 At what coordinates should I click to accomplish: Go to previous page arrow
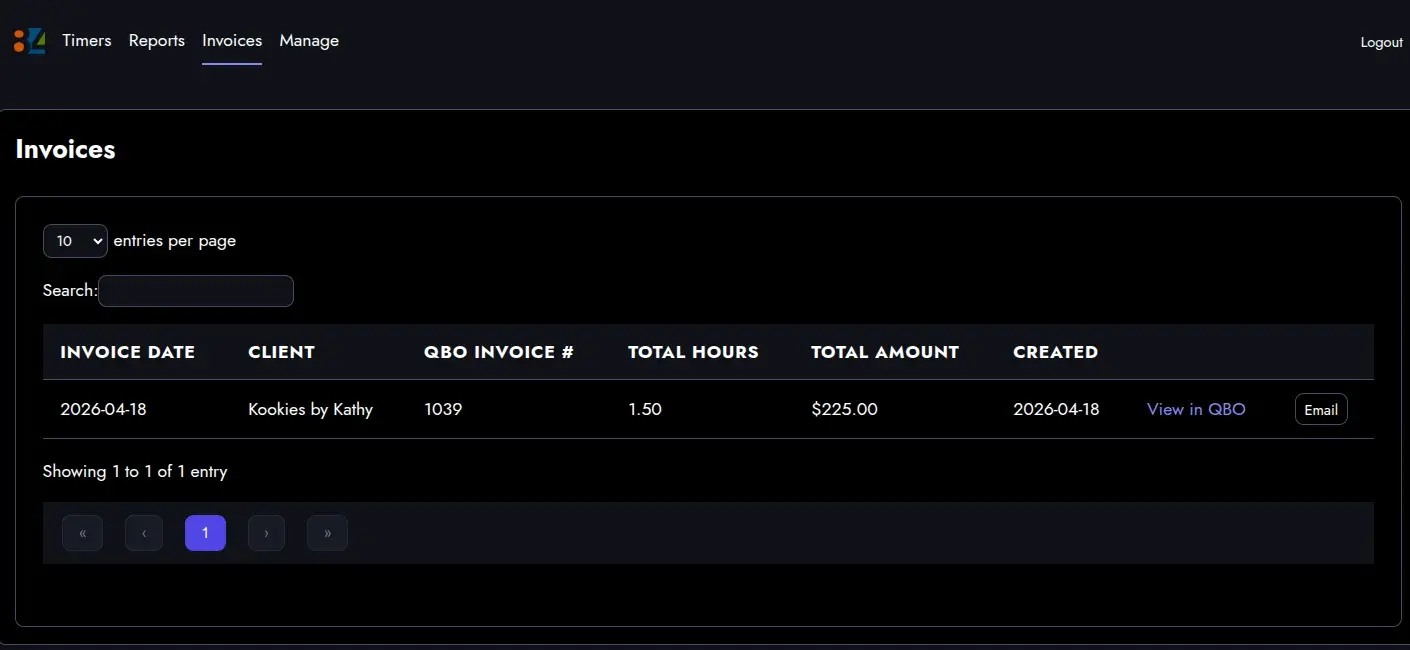144,533
